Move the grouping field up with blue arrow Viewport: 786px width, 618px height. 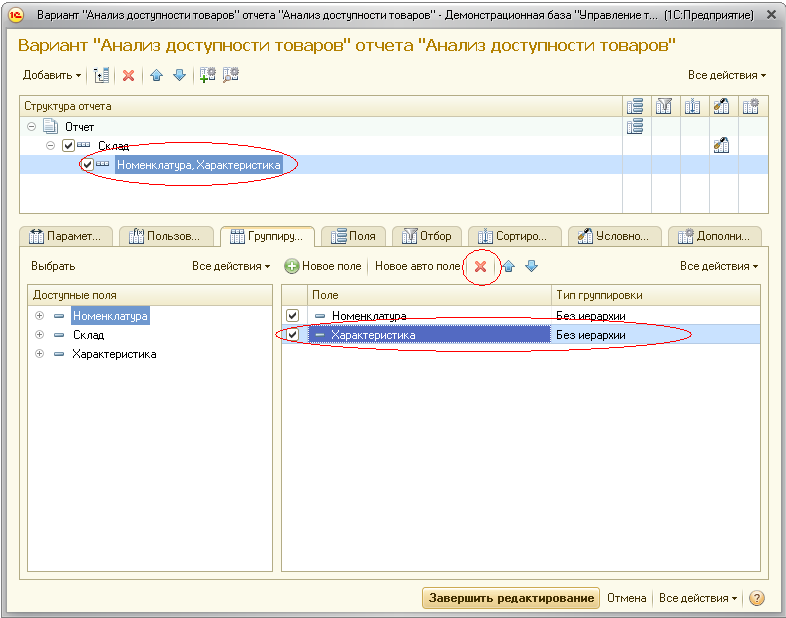pyautogui.click(x=509, y=266)
